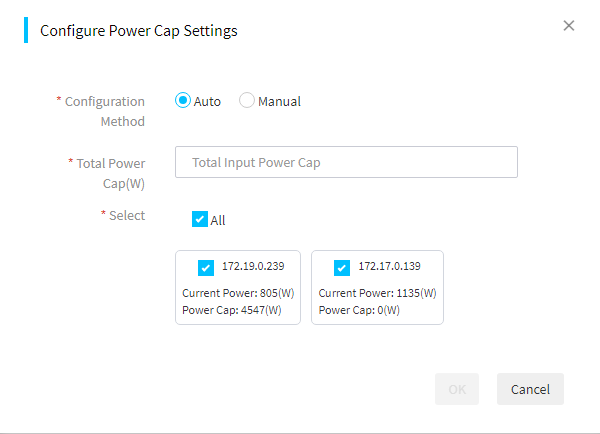
Task: Click the 172.17.0.139 IP address text
Action: (x=390, y=266)
